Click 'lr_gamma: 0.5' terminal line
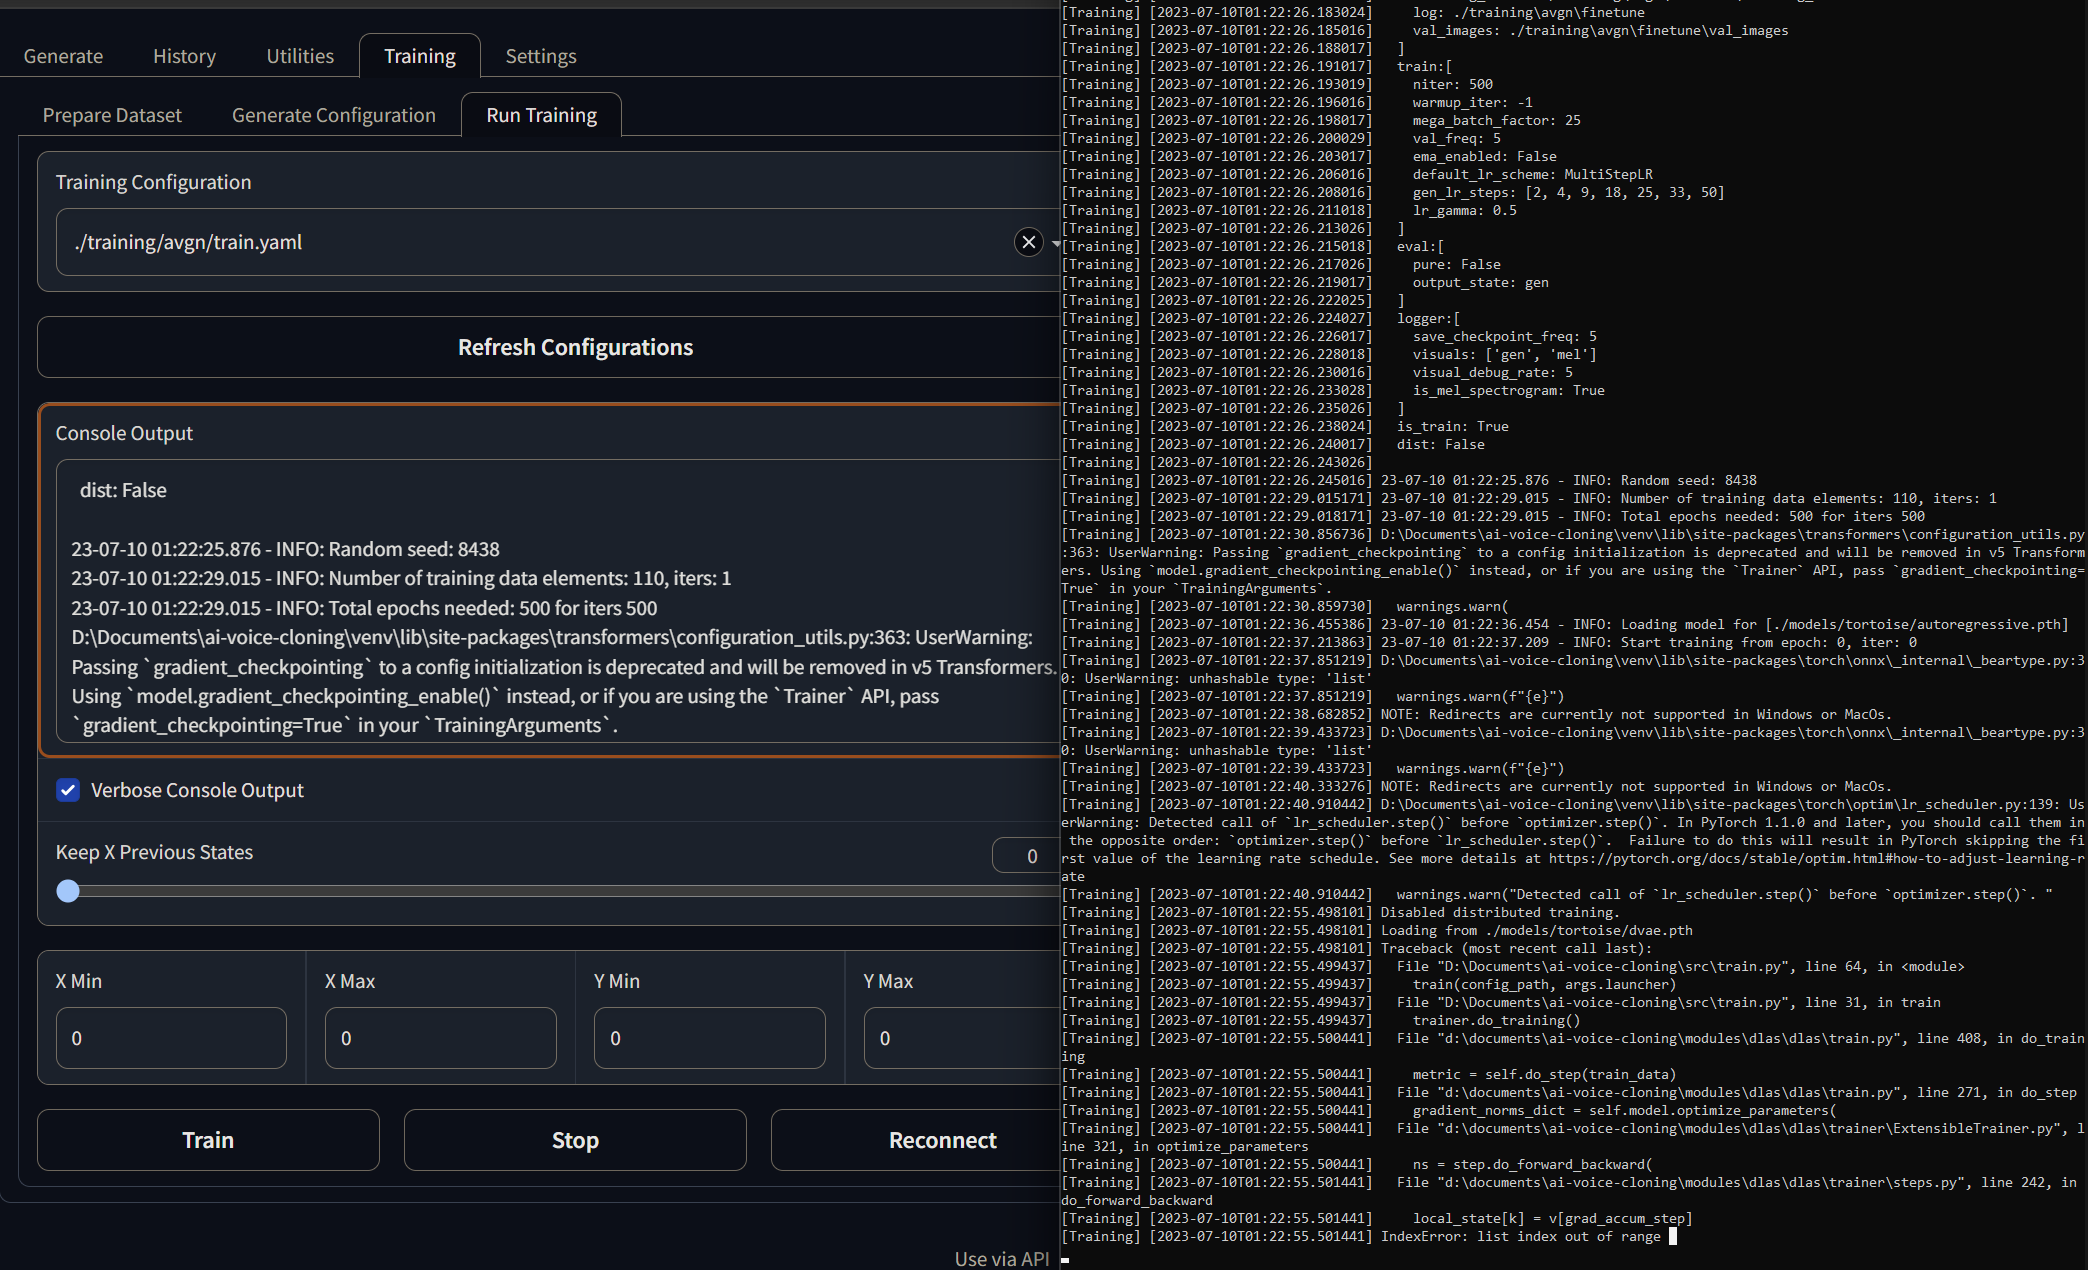This screenshot has width=2088, height=1270. click(1465, 211)
